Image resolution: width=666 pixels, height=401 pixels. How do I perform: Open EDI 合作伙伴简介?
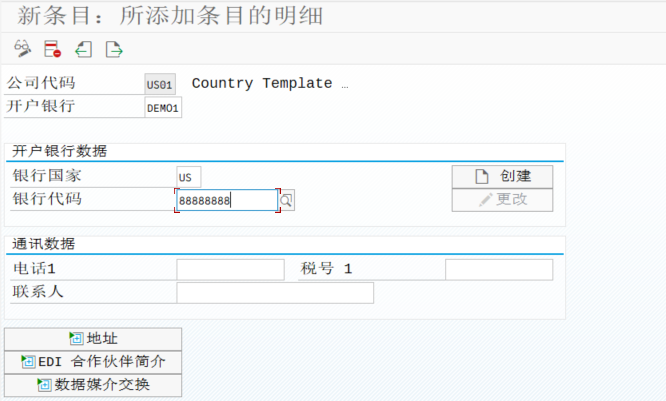click(93, 362)
